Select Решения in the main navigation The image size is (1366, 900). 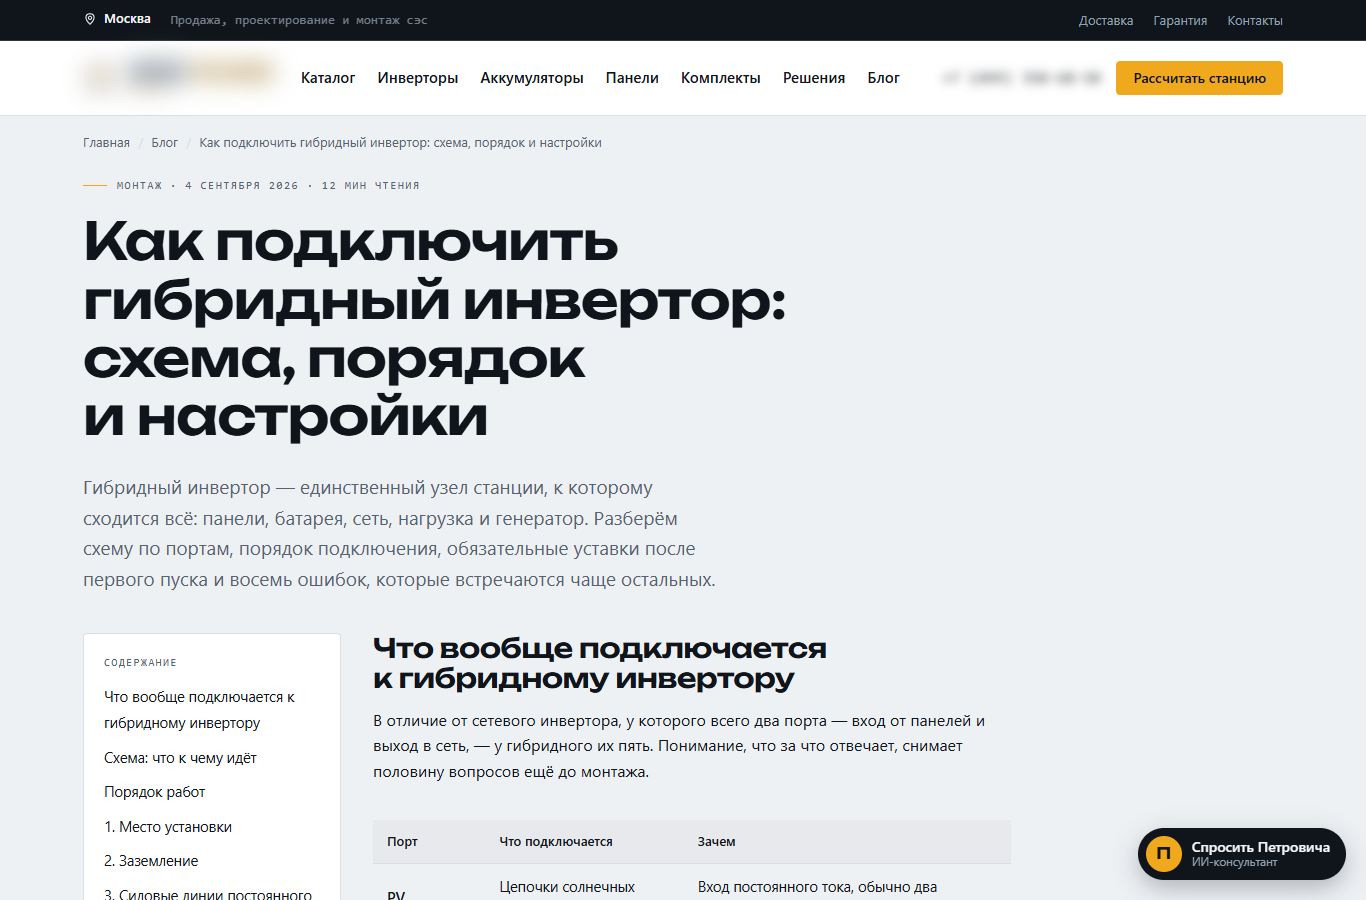click(814, 78)
